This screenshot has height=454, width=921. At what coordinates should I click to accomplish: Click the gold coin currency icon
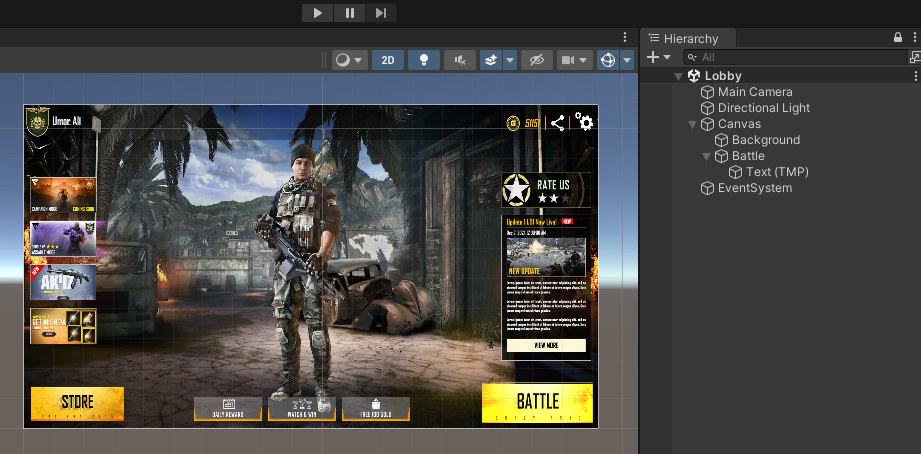(513, 123)
